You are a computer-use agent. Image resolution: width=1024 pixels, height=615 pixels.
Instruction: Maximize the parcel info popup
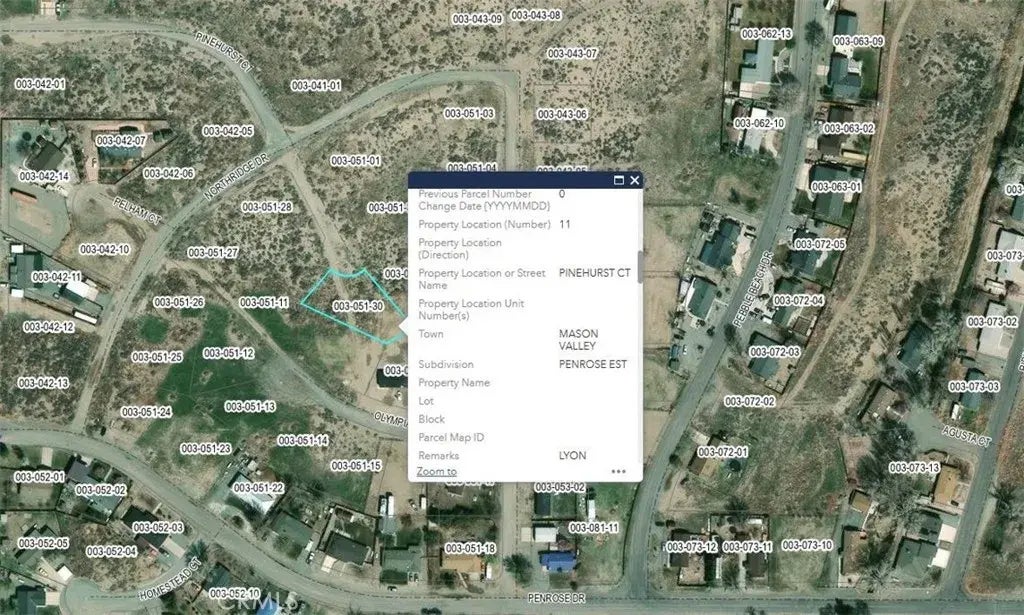coord(618,181)
